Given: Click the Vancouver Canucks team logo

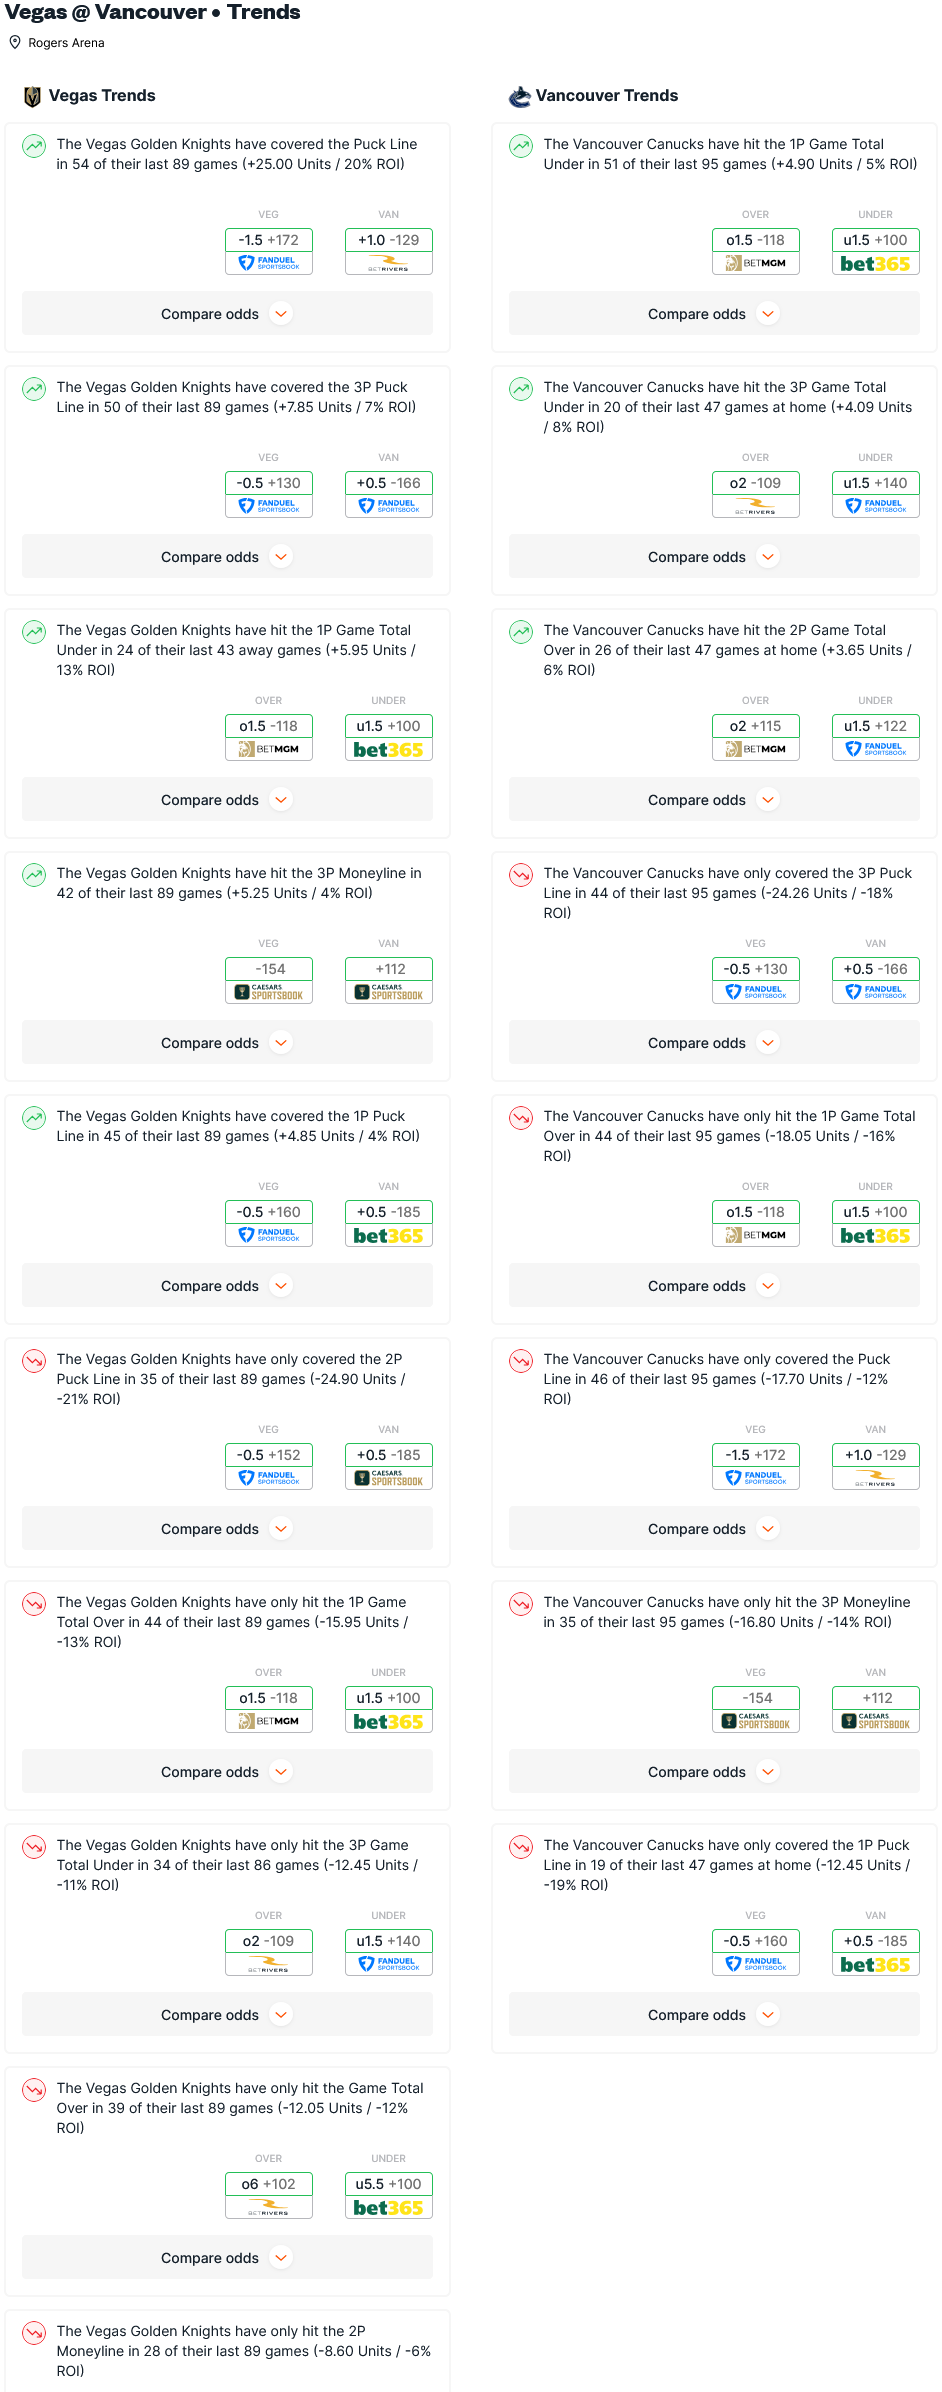Looking at the screenshot, I should (520, 96).
